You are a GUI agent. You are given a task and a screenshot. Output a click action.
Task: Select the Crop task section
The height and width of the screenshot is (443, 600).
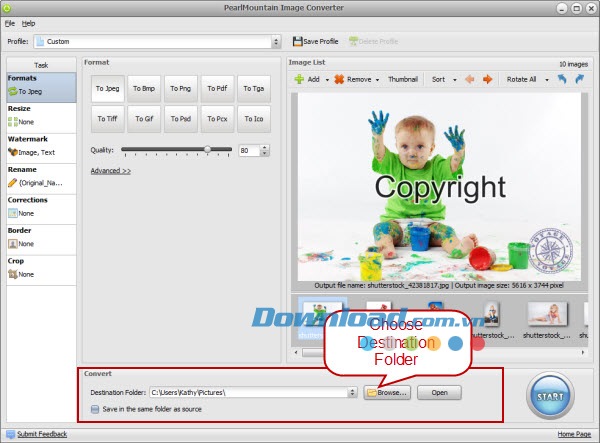[x=41, y=270]
